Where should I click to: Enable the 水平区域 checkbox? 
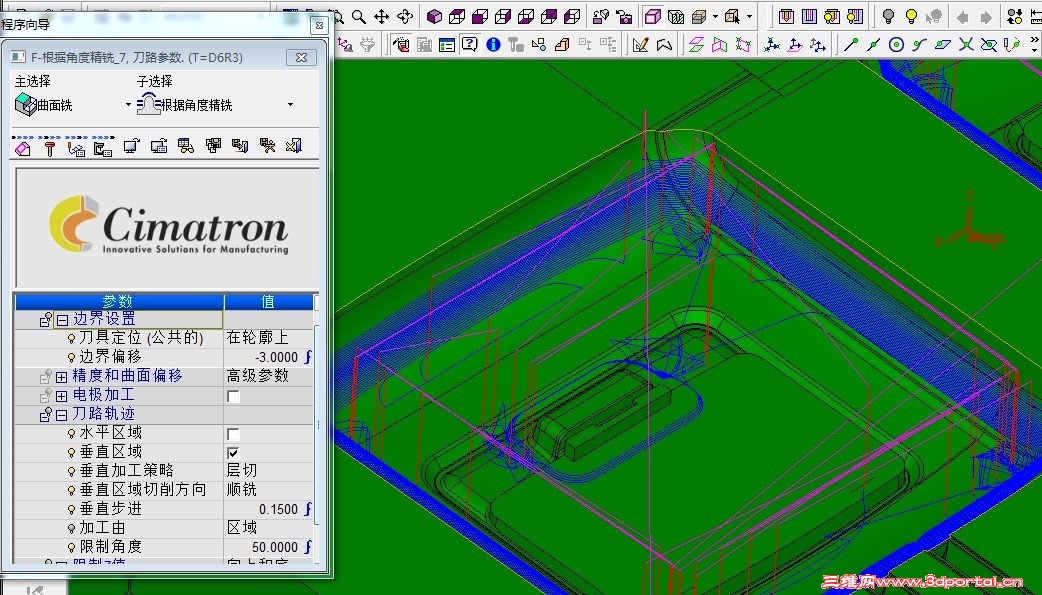[x=233, y=434]
